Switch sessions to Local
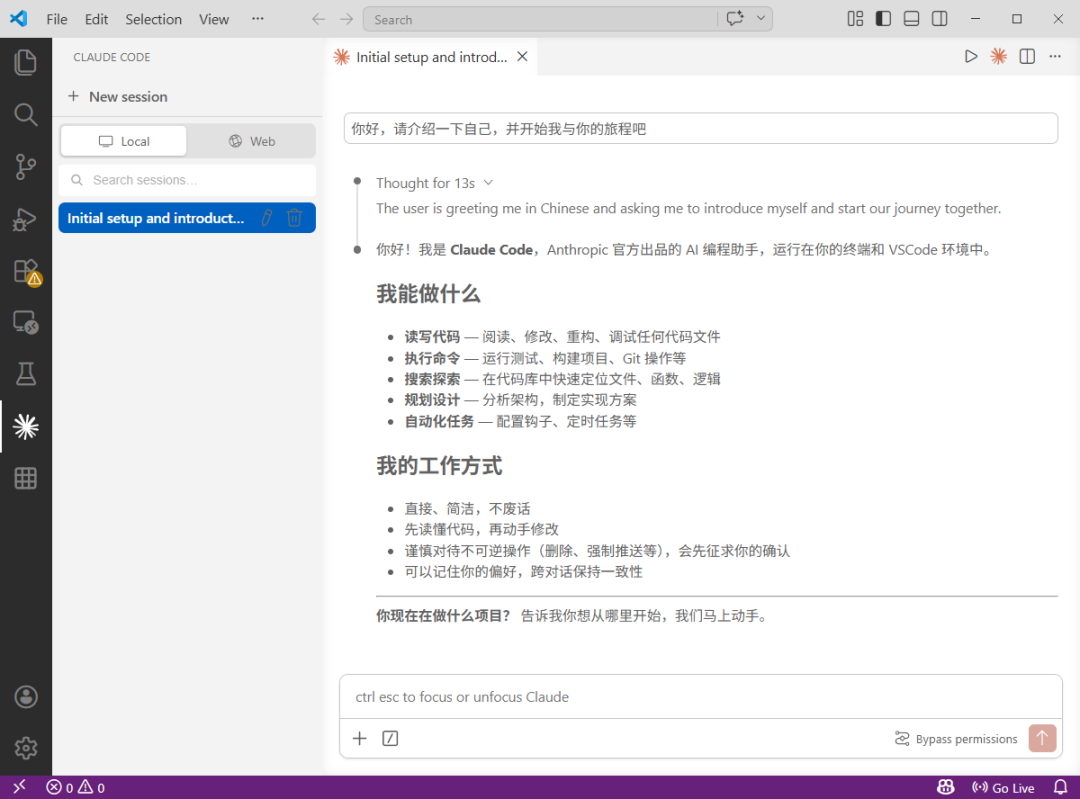1080x799 pixels. click(124, 141)
